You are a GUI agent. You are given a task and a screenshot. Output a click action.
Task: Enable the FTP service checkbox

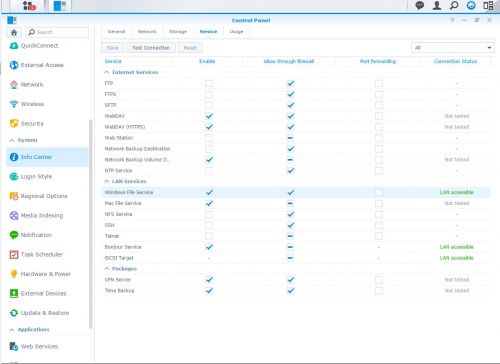tap(209, 83)
